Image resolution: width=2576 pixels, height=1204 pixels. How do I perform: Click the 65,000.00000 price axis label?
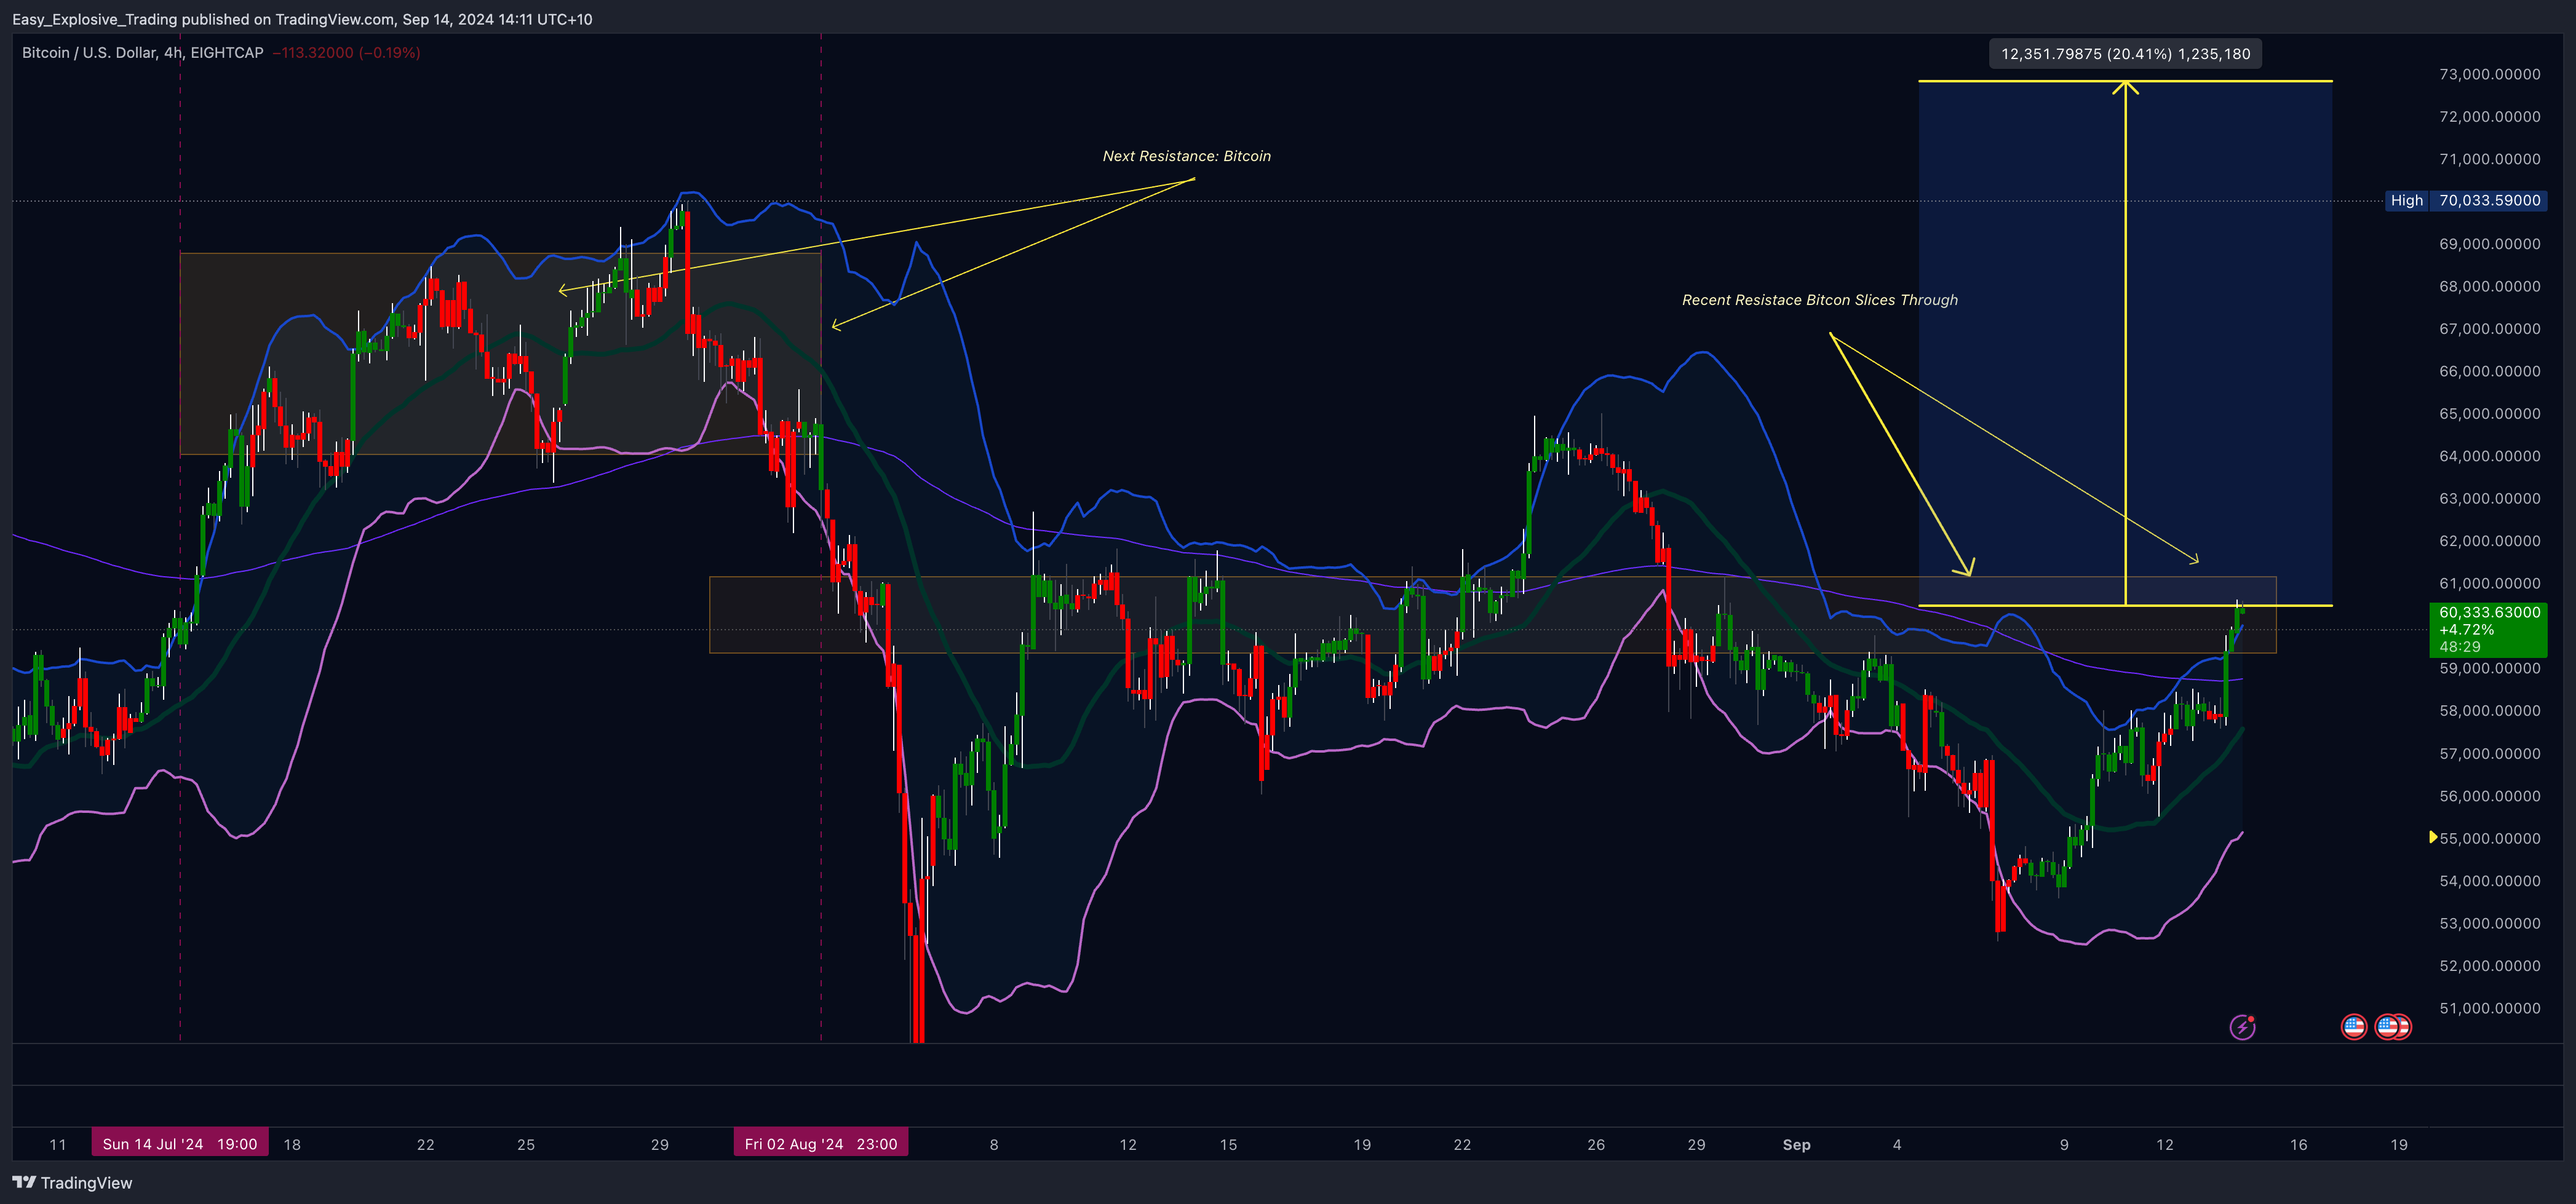point(2490,414)
